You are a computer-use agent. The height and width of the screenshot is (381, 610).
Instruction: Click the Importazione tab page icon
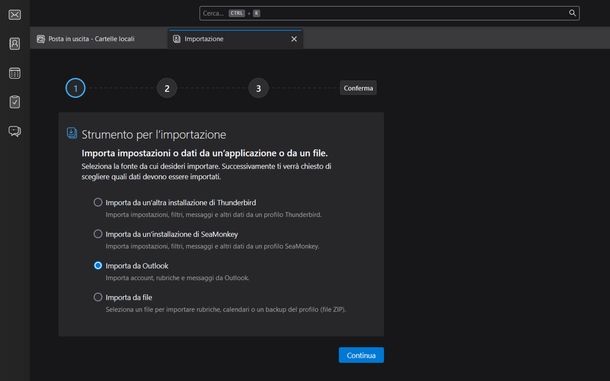(177, 39)
